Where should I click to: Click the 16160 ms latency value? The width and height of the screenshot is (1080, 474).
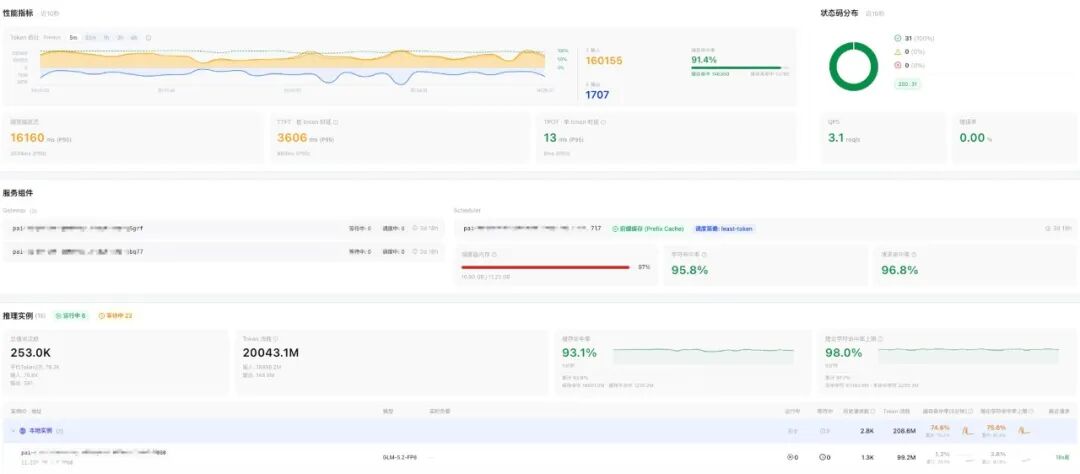28,138
